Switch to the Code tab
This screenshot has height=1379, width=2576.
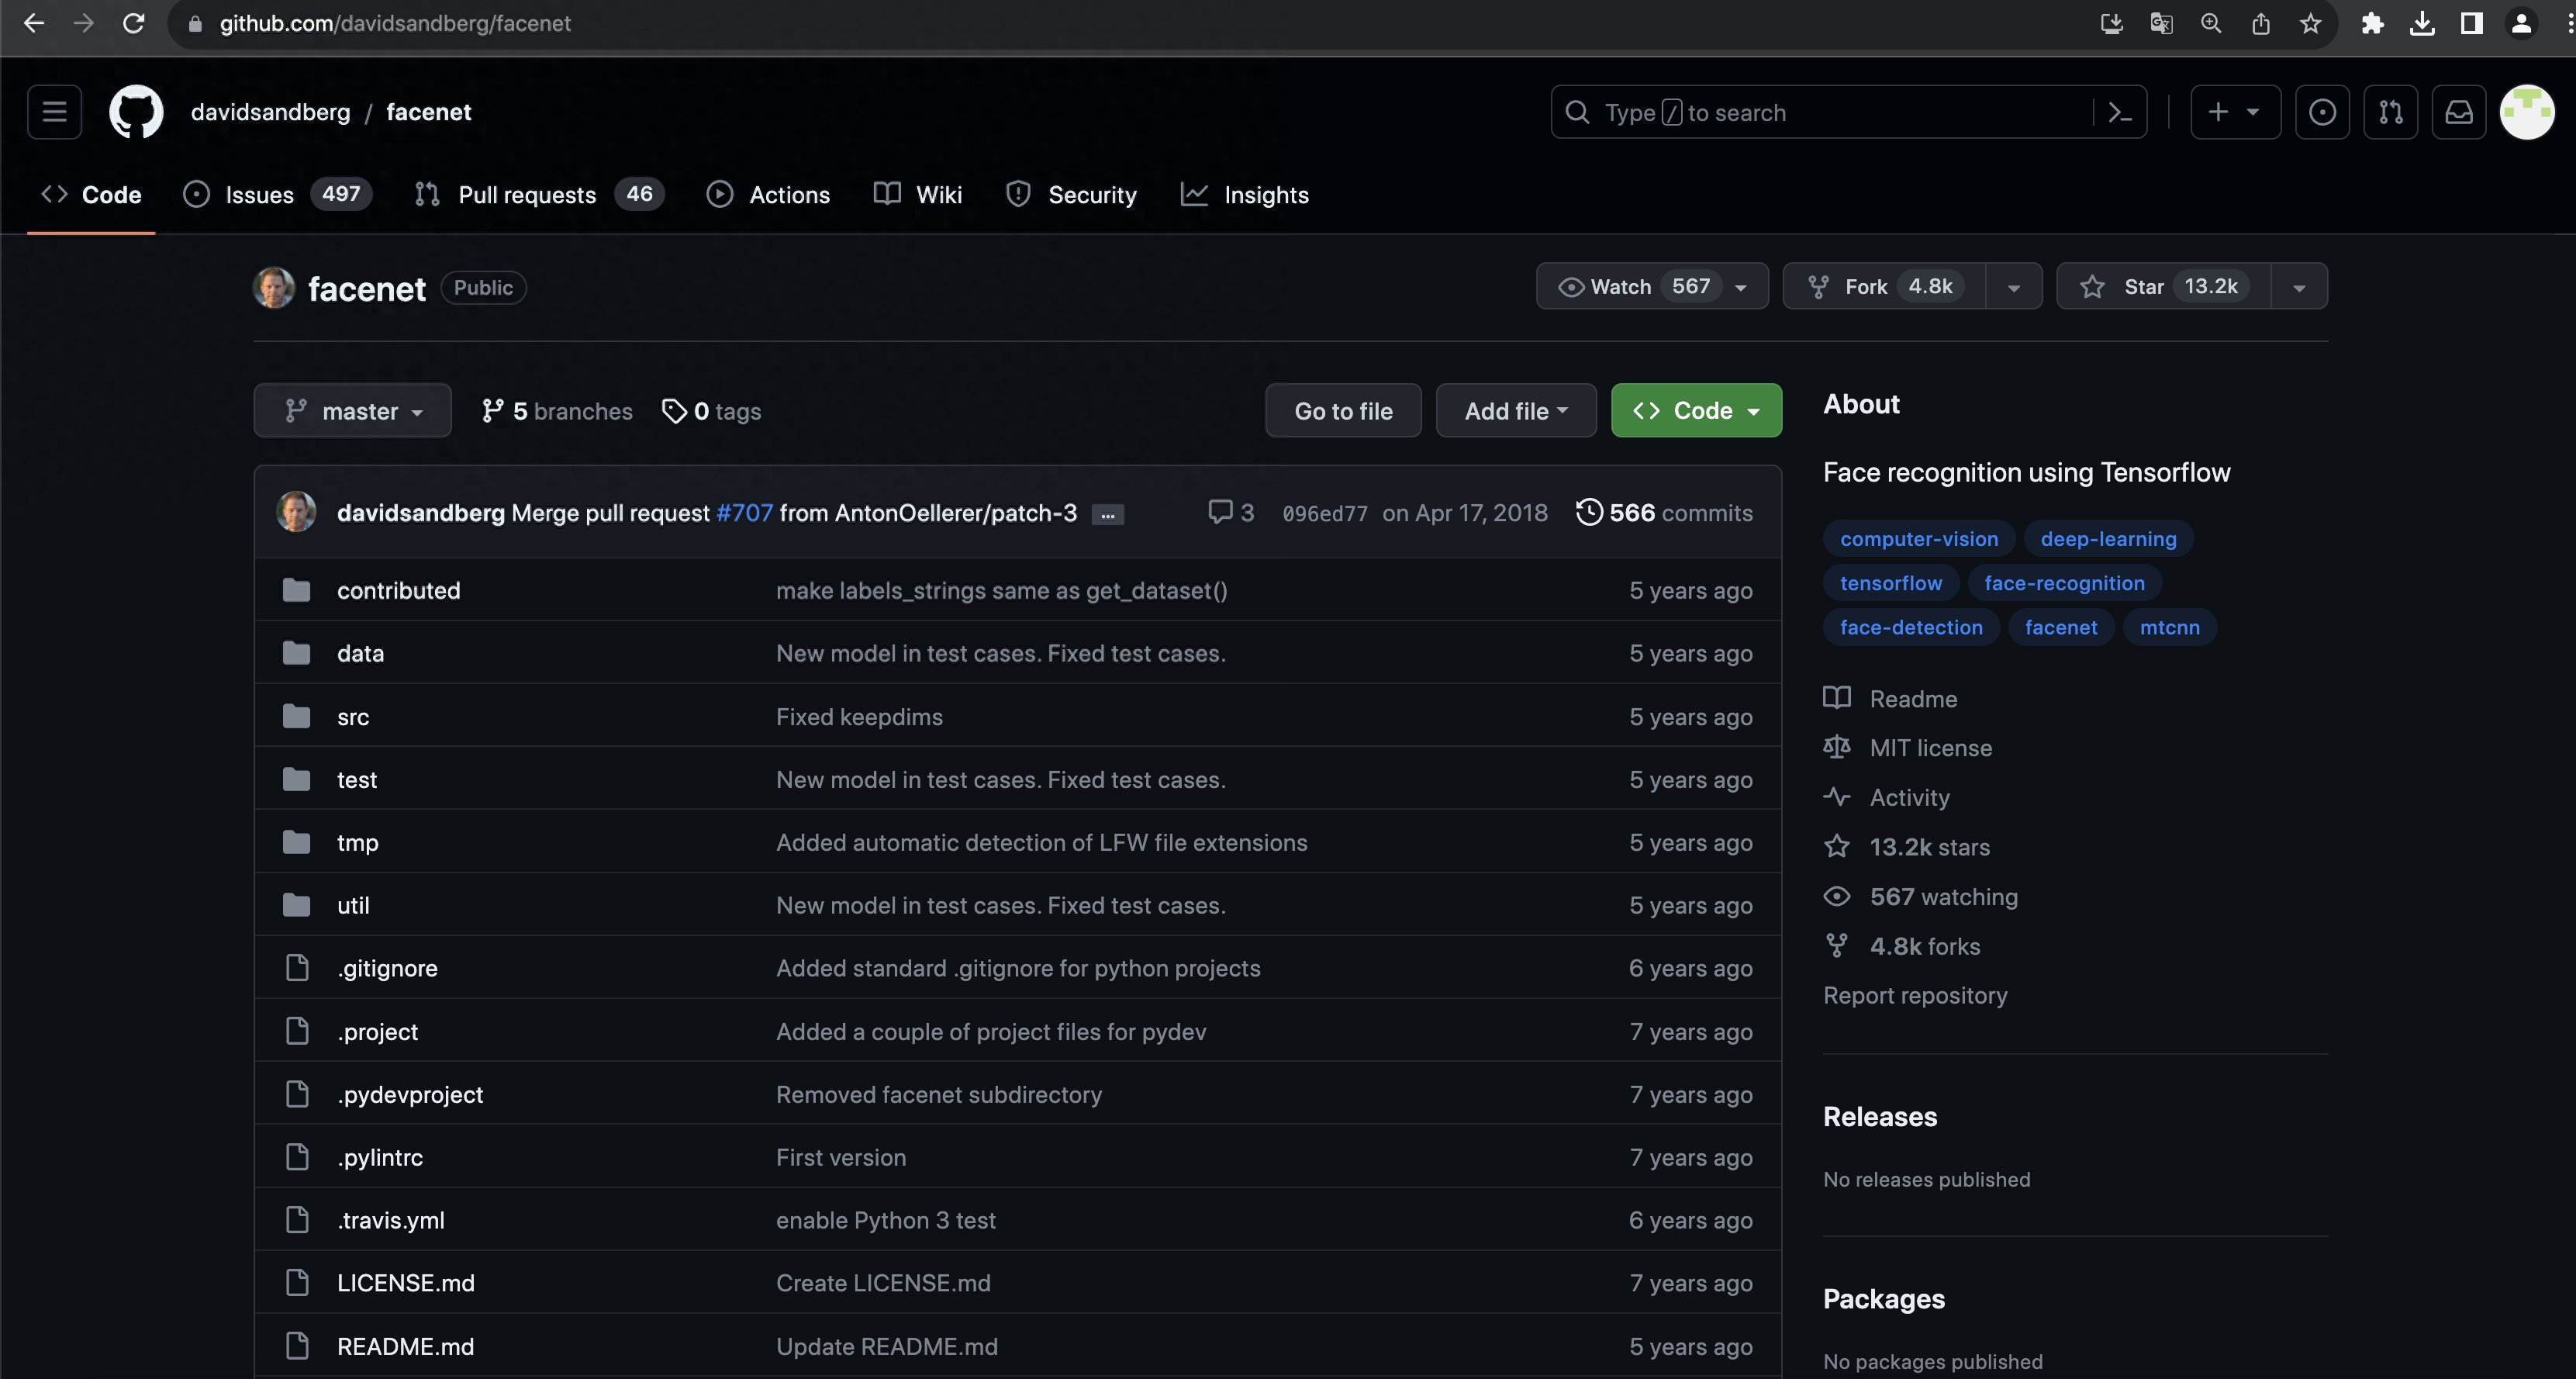pyautogui.click(x=91, y=194)
